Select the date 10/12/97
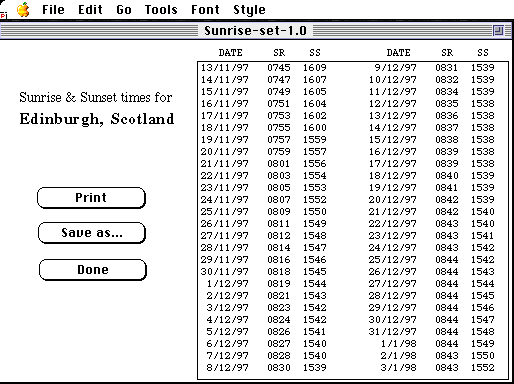 (393, 80)
